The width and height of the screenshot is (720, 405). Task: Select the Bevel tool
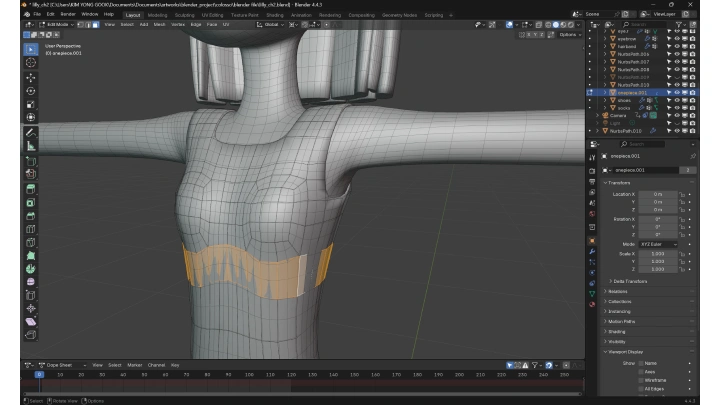31,216
